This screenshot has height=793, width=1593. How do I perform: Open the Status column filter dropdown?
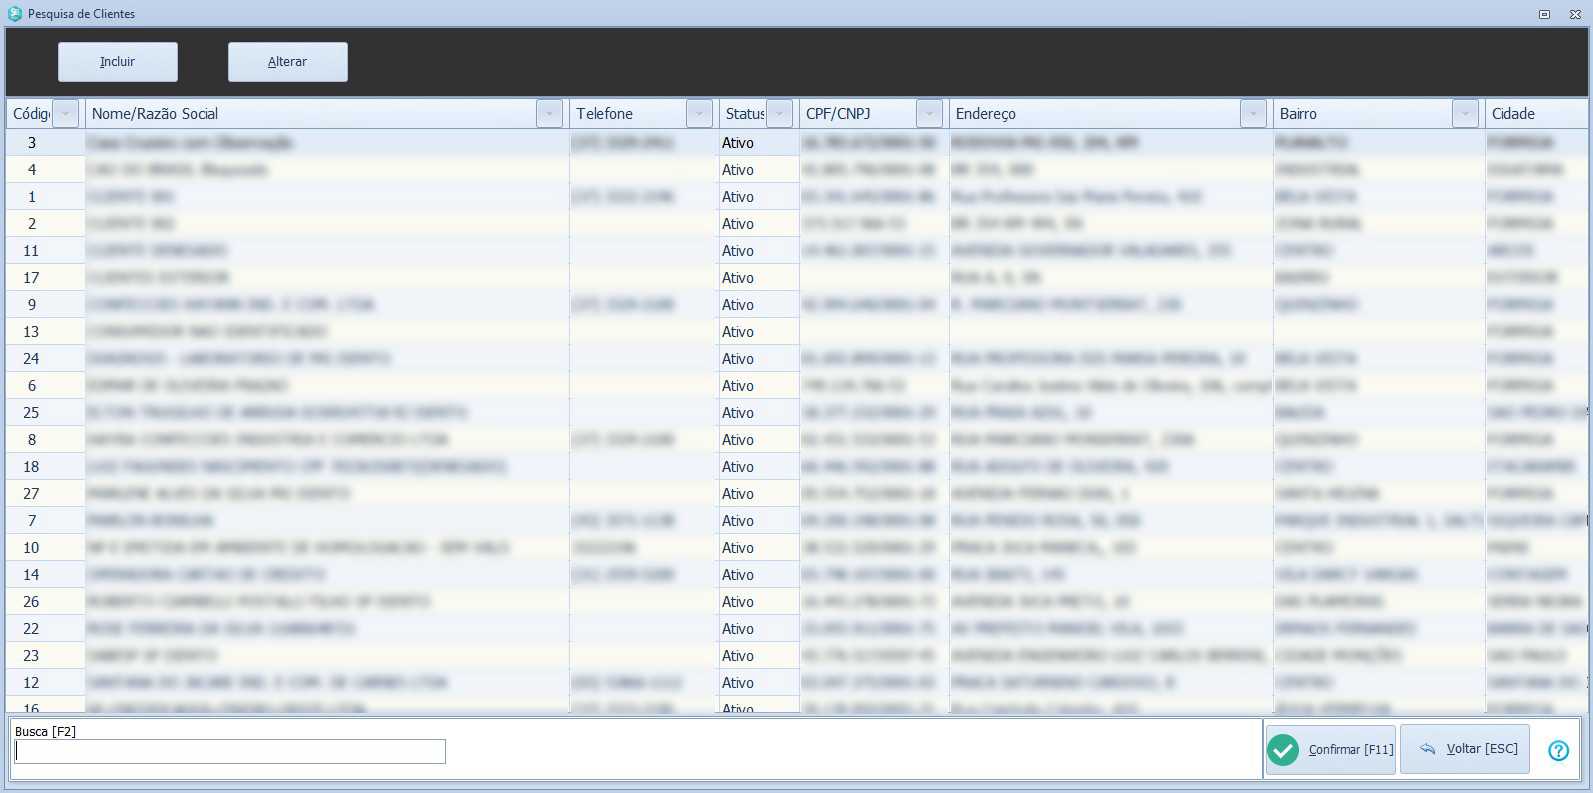(x=780, y=114)
